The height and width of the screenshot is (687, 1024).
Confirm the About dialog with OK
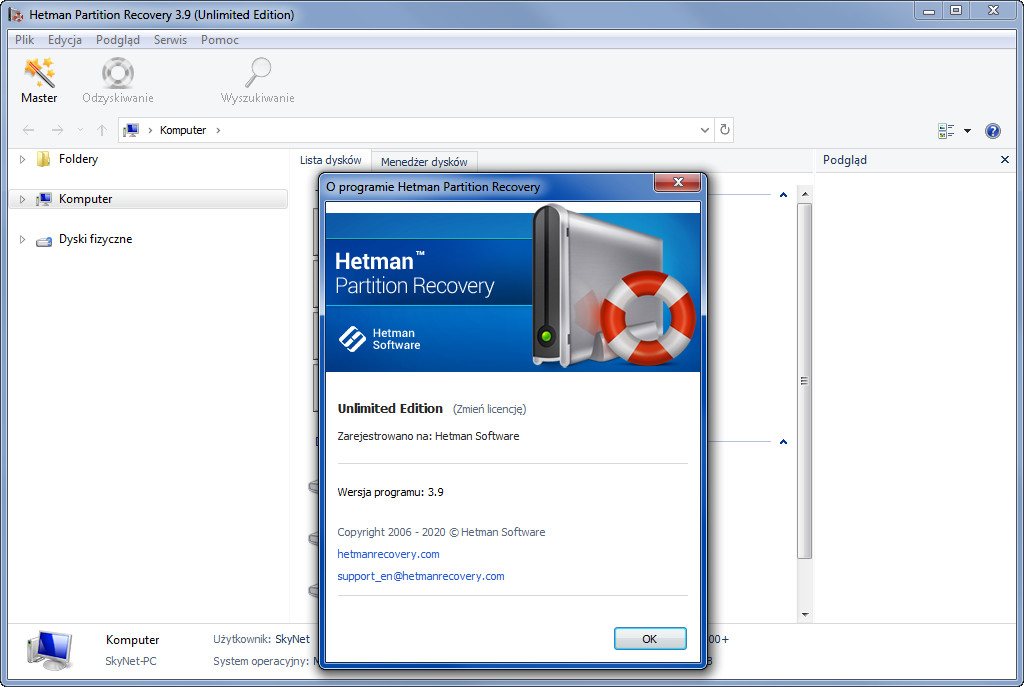pyautogui.click(x=650, y=639)
